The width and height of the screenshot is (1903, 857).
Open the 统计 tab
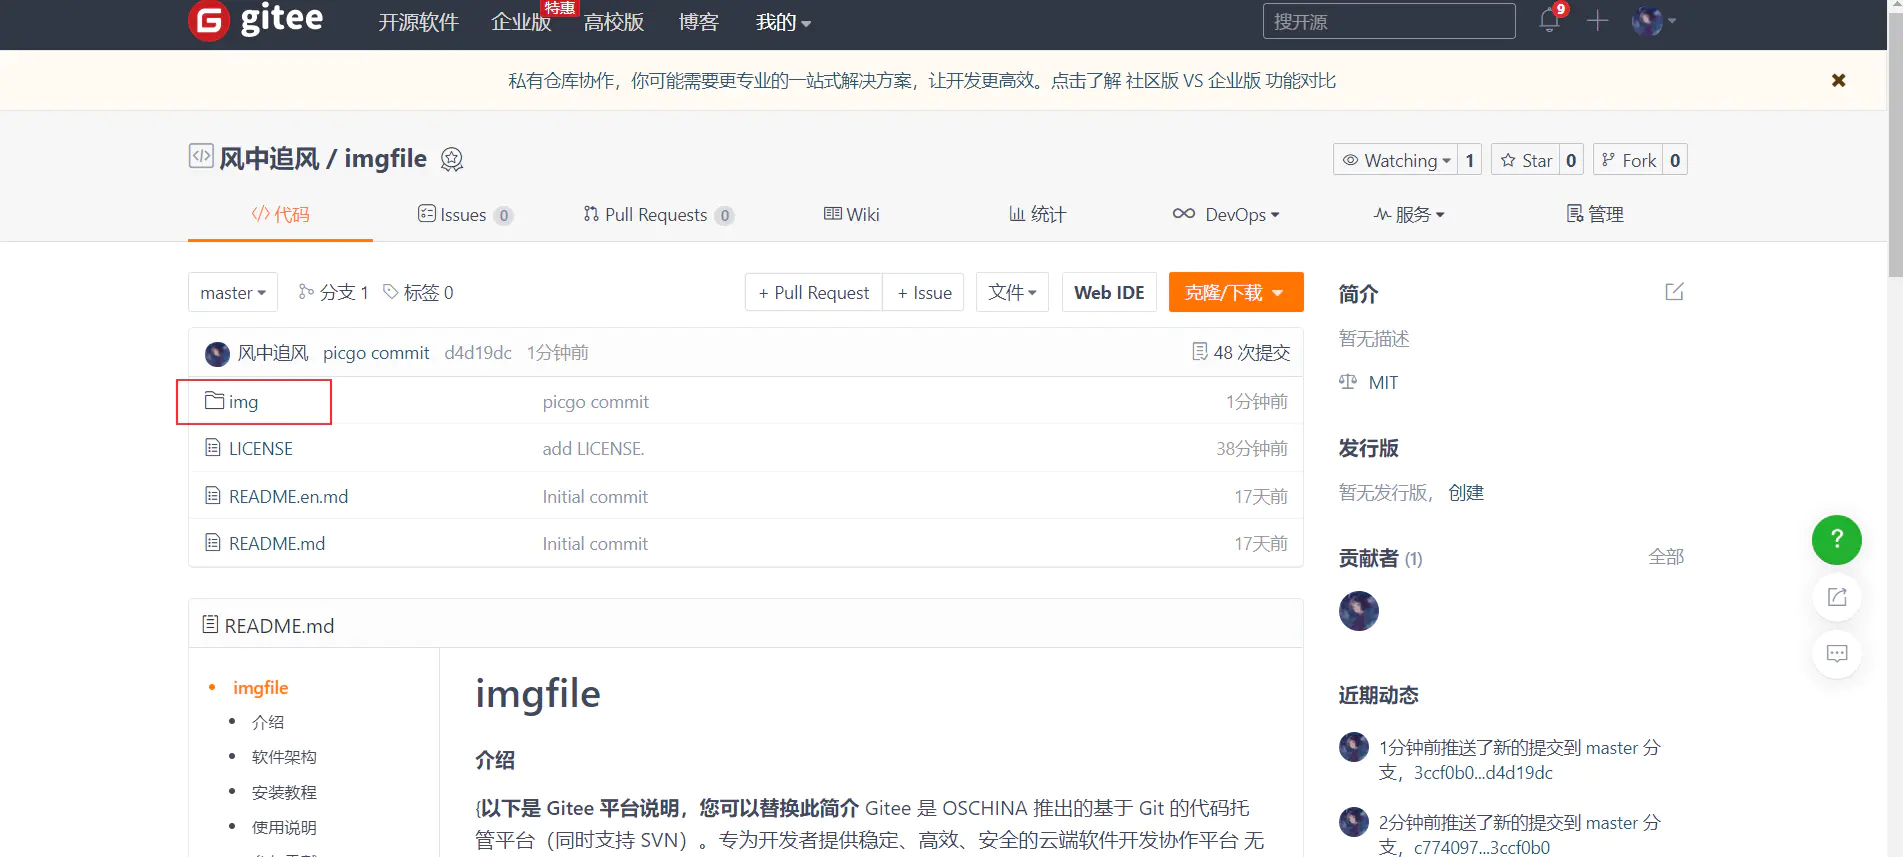(1037, 214)
